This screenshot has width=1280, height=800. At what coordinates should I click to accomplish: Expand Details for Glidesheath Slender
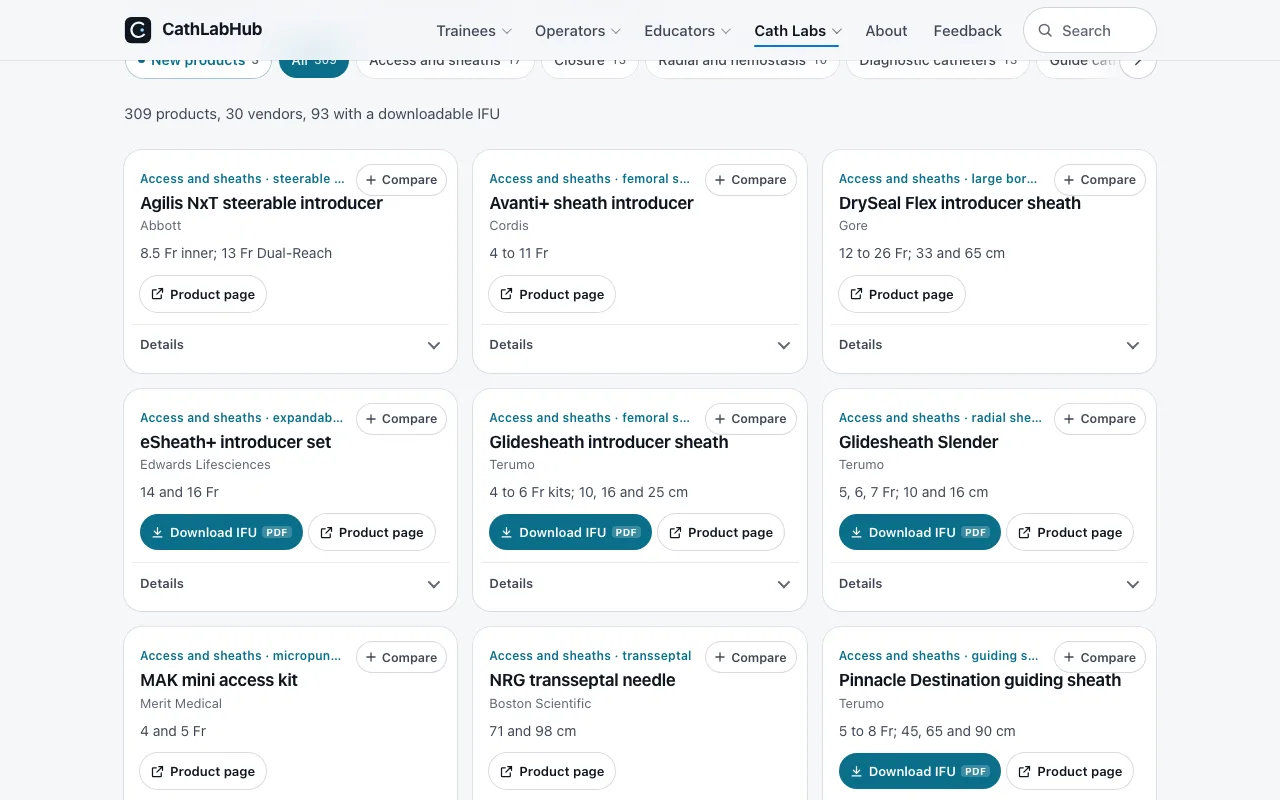pos(989,584)
